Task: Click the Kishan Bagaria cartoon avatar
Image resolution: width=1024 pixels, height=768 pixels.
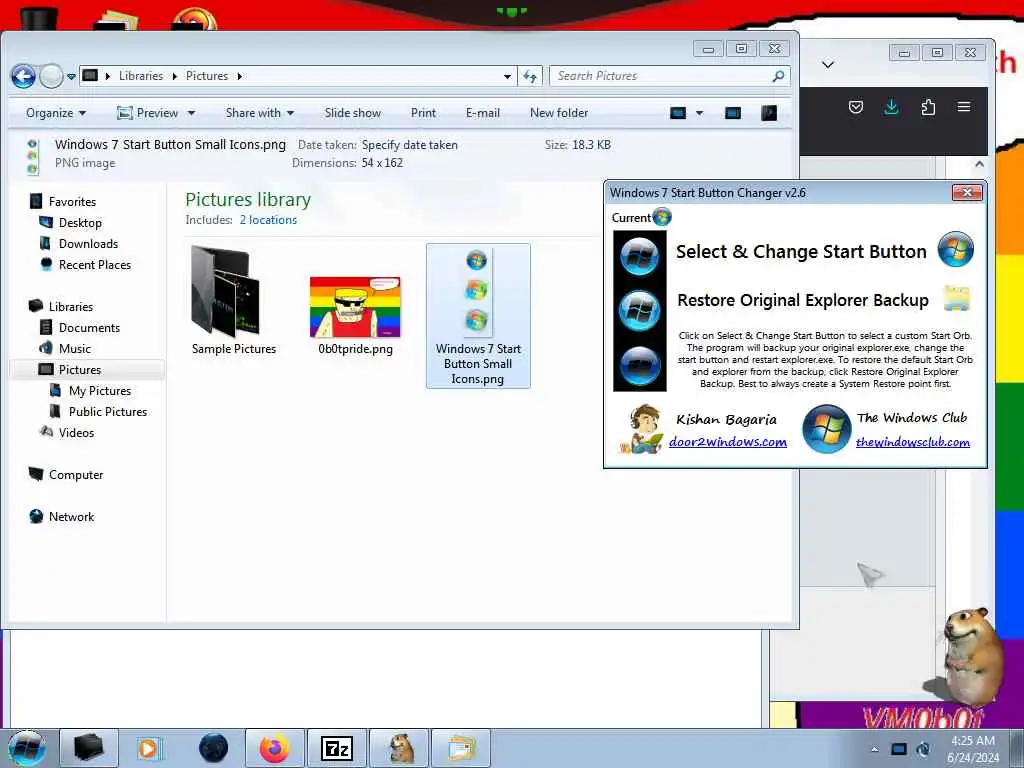Action: (x=642, y=429)
